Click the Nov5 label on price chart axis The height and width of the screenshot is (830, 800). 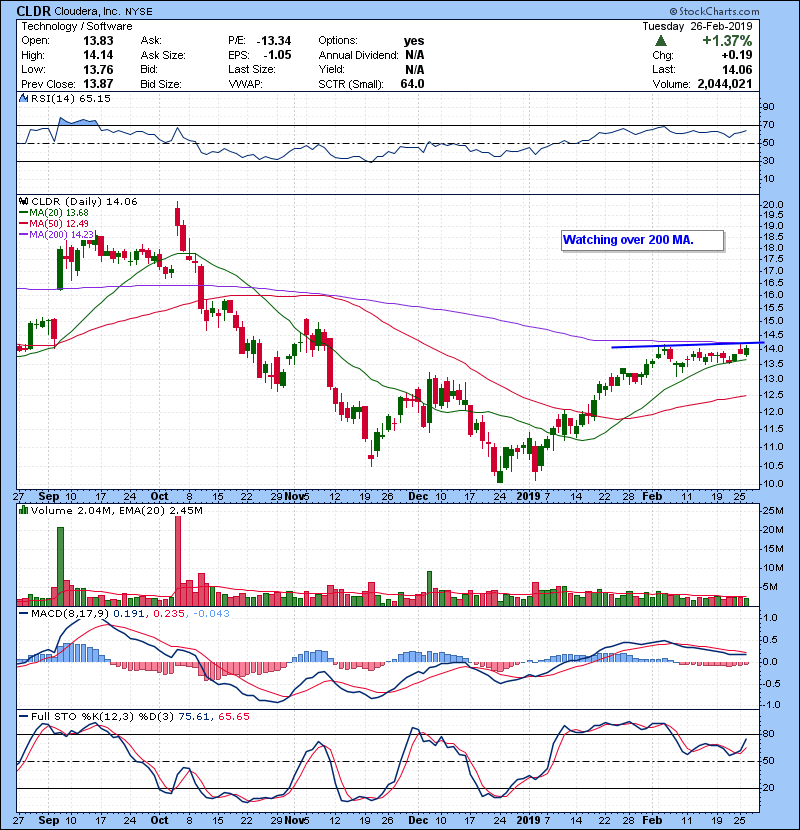(297, 496)
